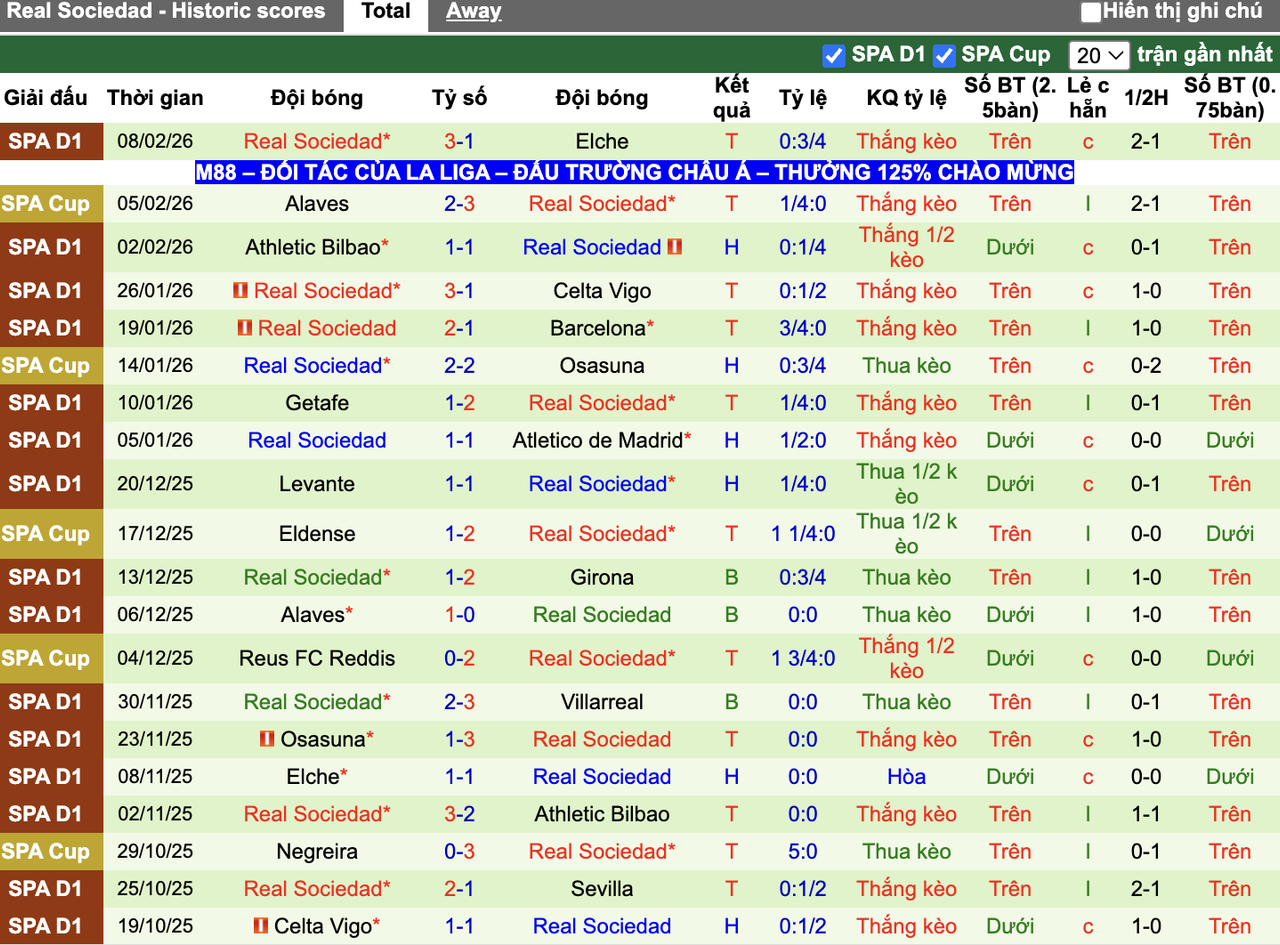1280x945 pixels.
Task: Open the Villarreal team page
Action: (x=601, y=702)
